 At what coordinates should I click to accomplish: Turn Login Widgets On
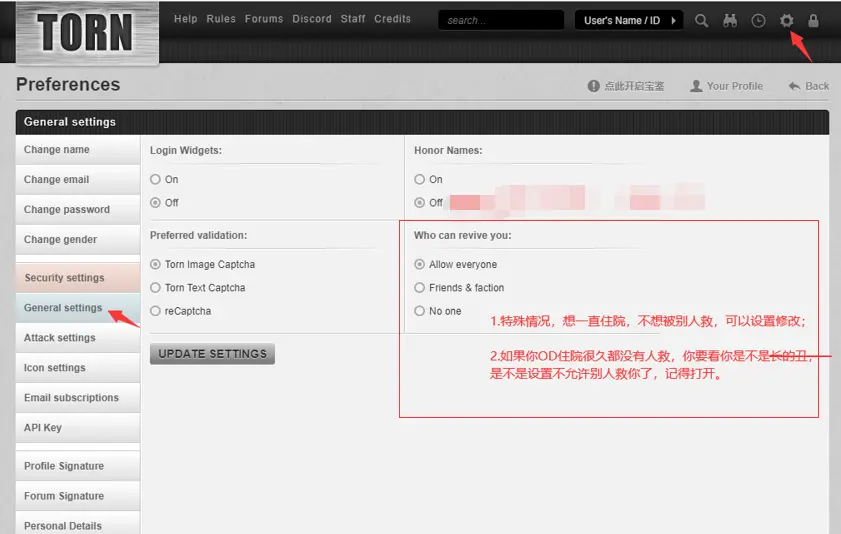155,180
